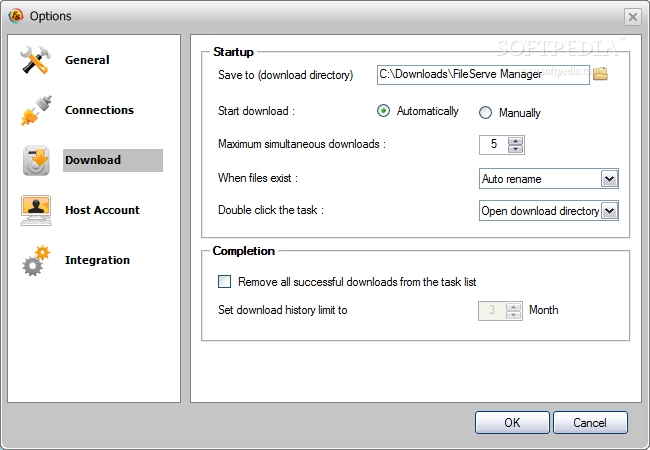Expand the When files exist dropdown arrow
Screen dimensions: 650x450
pyautogui.click(x=609, y=179)
